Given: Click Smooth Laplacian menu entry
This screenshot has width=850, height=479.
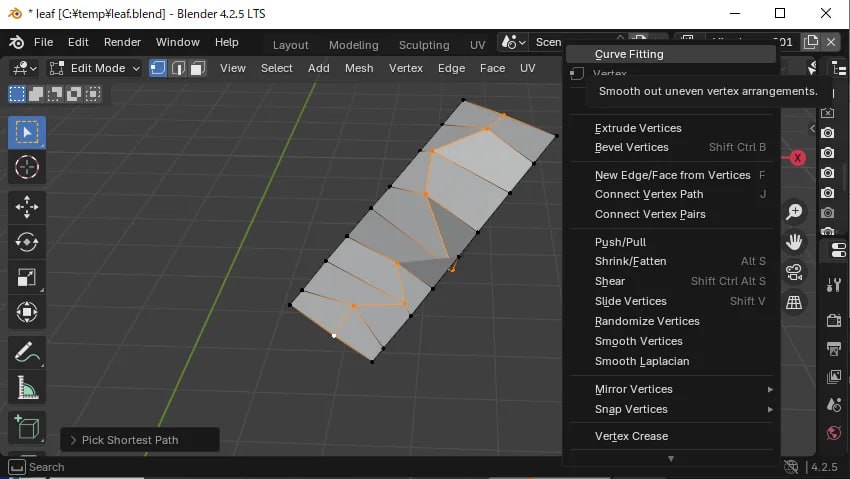Looking at the screenshot, I should (x=641, y=361).
